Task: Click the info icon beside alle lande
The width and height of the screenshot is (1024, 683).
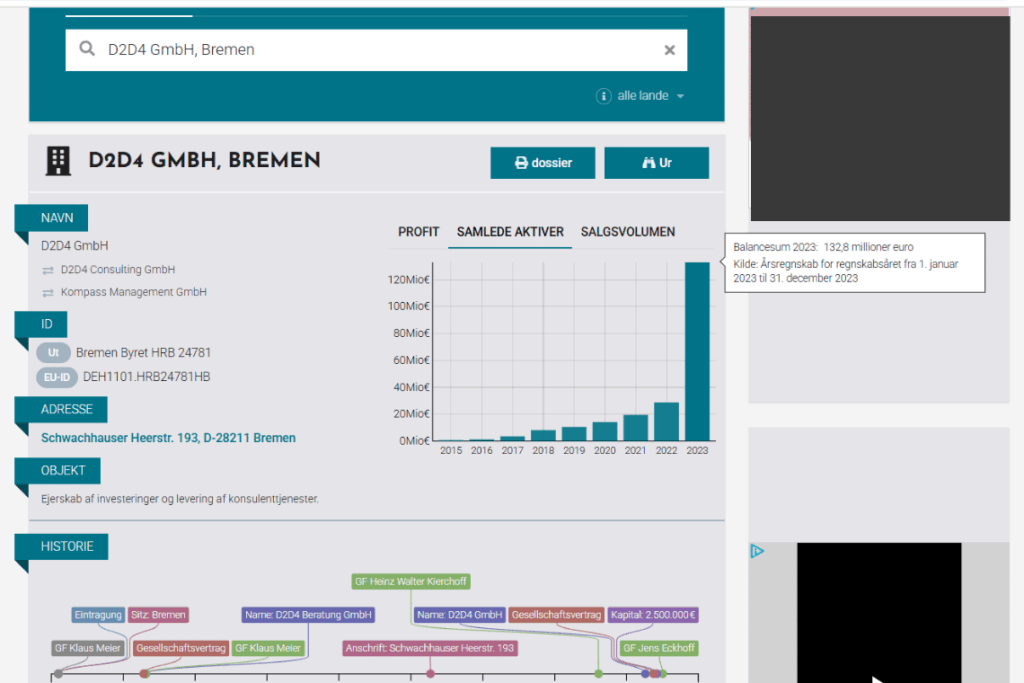Action: pyautogui.click(x=603, y=96)
